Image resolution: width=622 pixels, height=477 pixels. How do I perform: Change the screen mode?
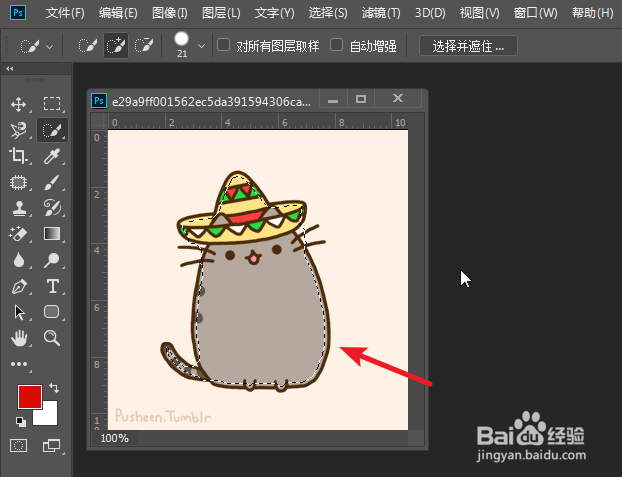[52, 446]
